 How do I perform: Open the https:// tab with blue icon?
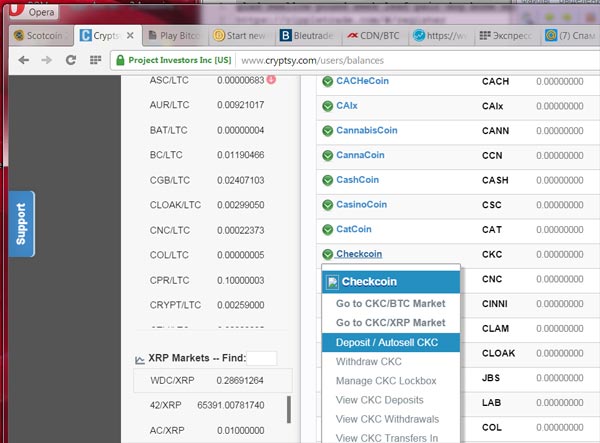[441, 36]
